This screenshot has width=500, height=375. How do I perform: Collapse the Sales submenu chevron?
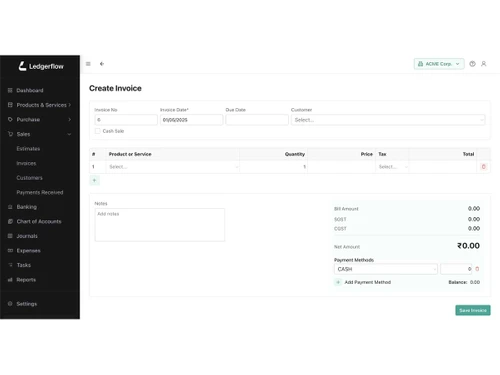click(69, 134)
